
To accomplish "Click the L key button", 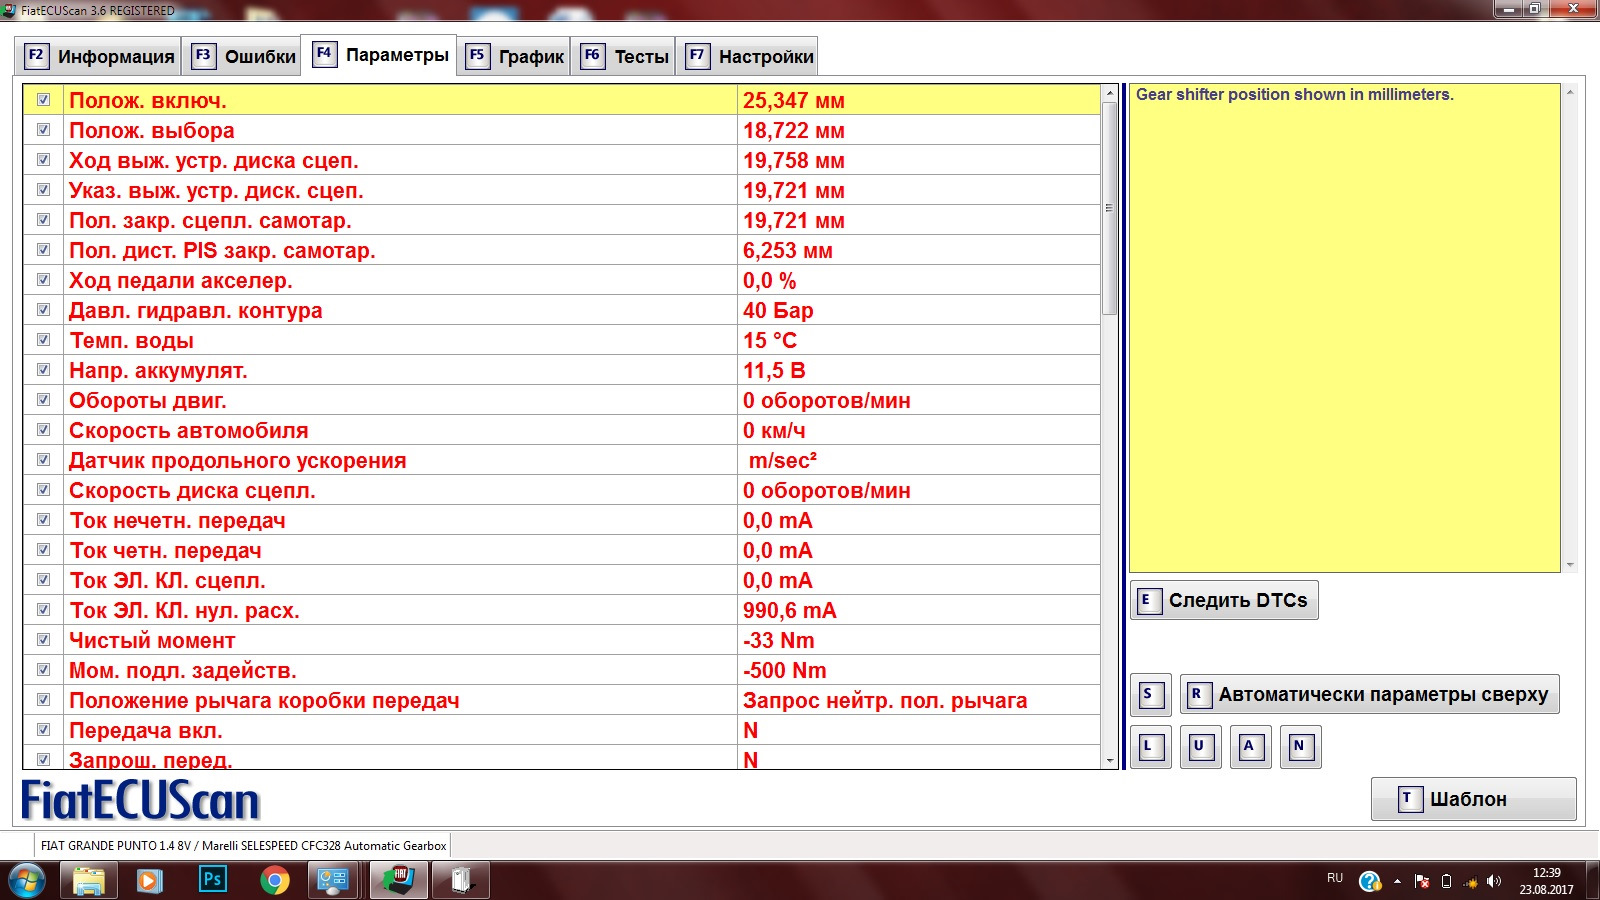I will coord(1151,746).
